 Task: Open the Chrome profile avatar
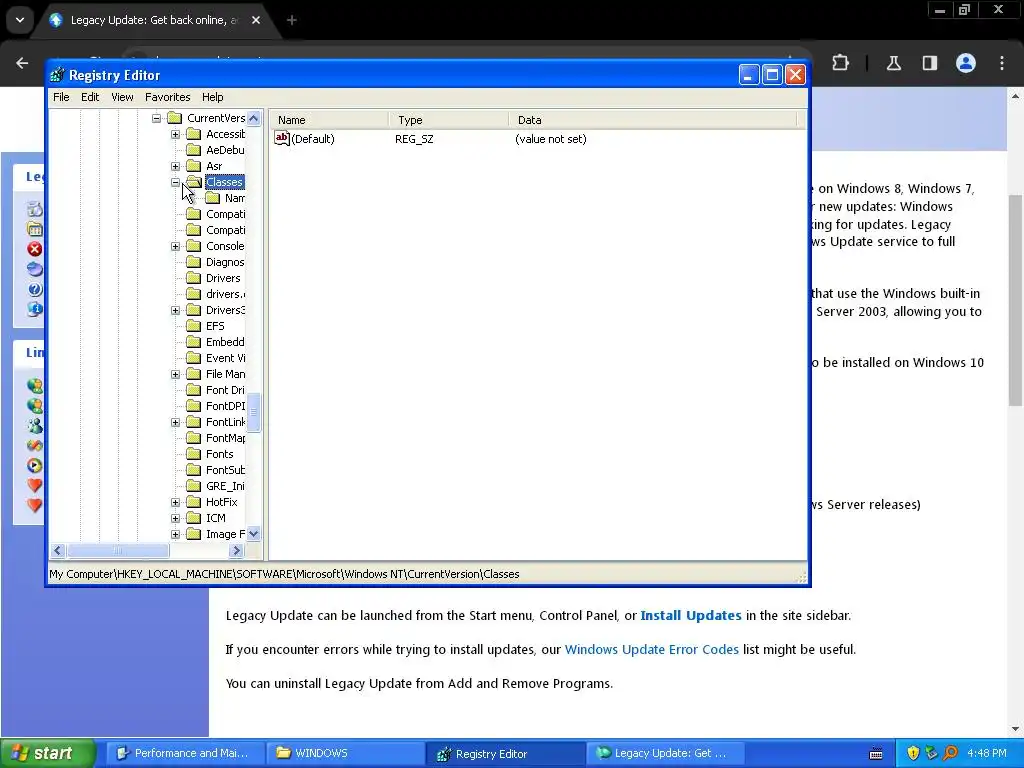pos(966,63)
